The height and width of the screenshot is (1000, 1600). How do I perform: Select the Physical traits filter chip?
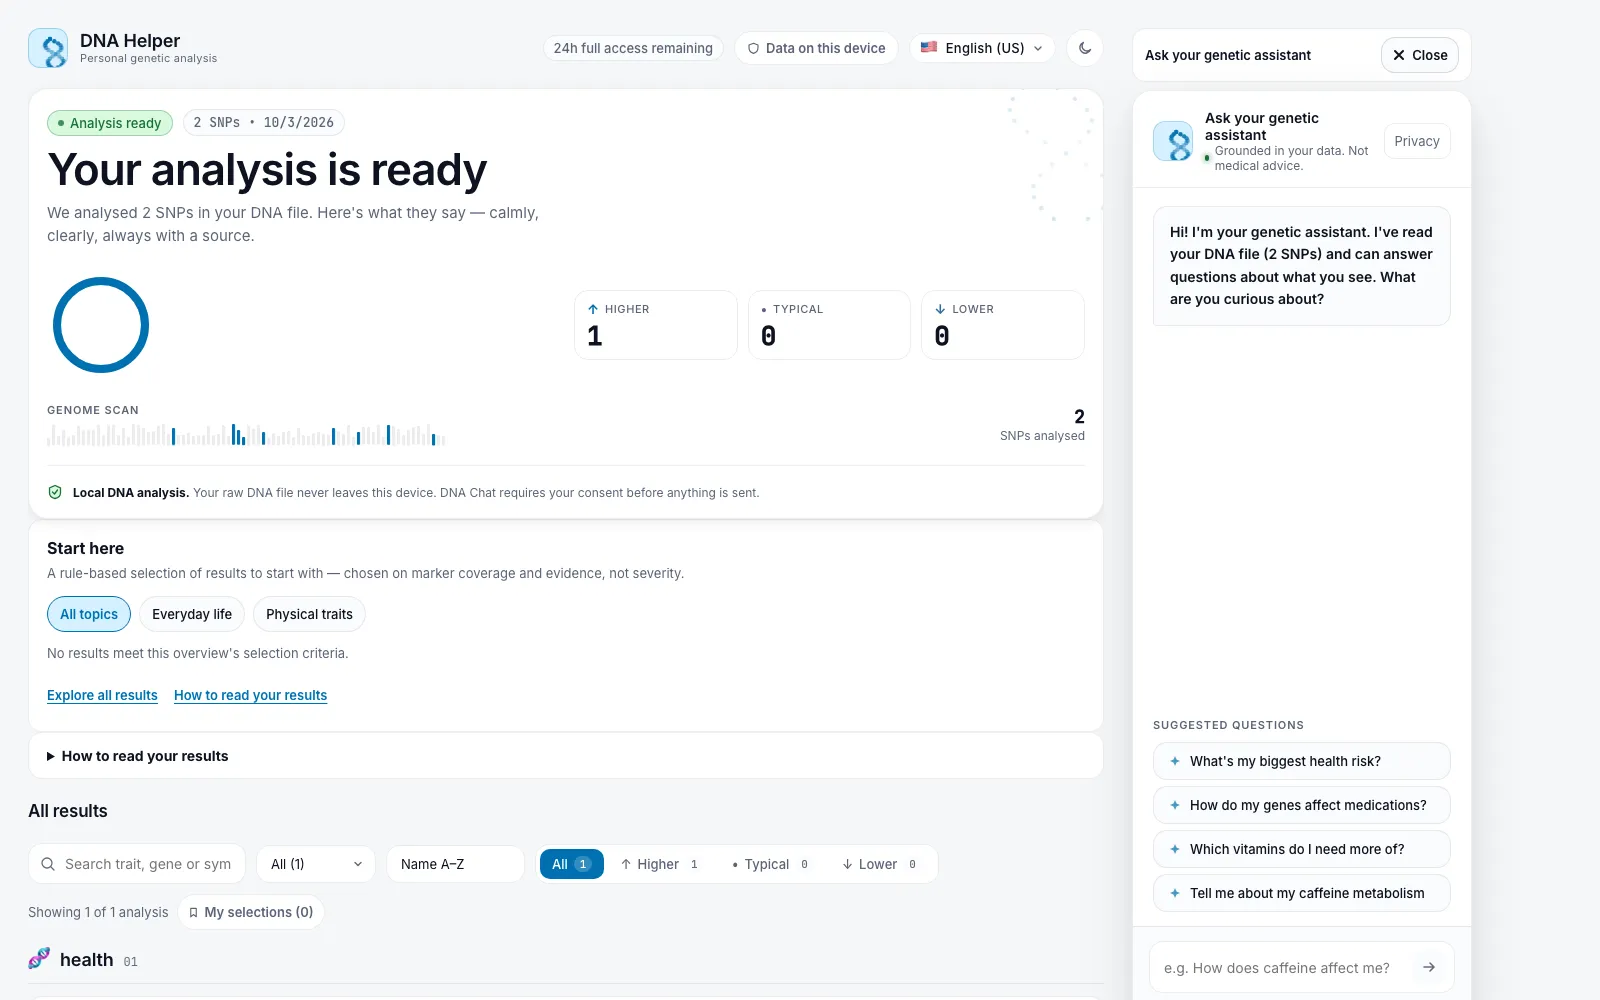click(x=309, y=614)
